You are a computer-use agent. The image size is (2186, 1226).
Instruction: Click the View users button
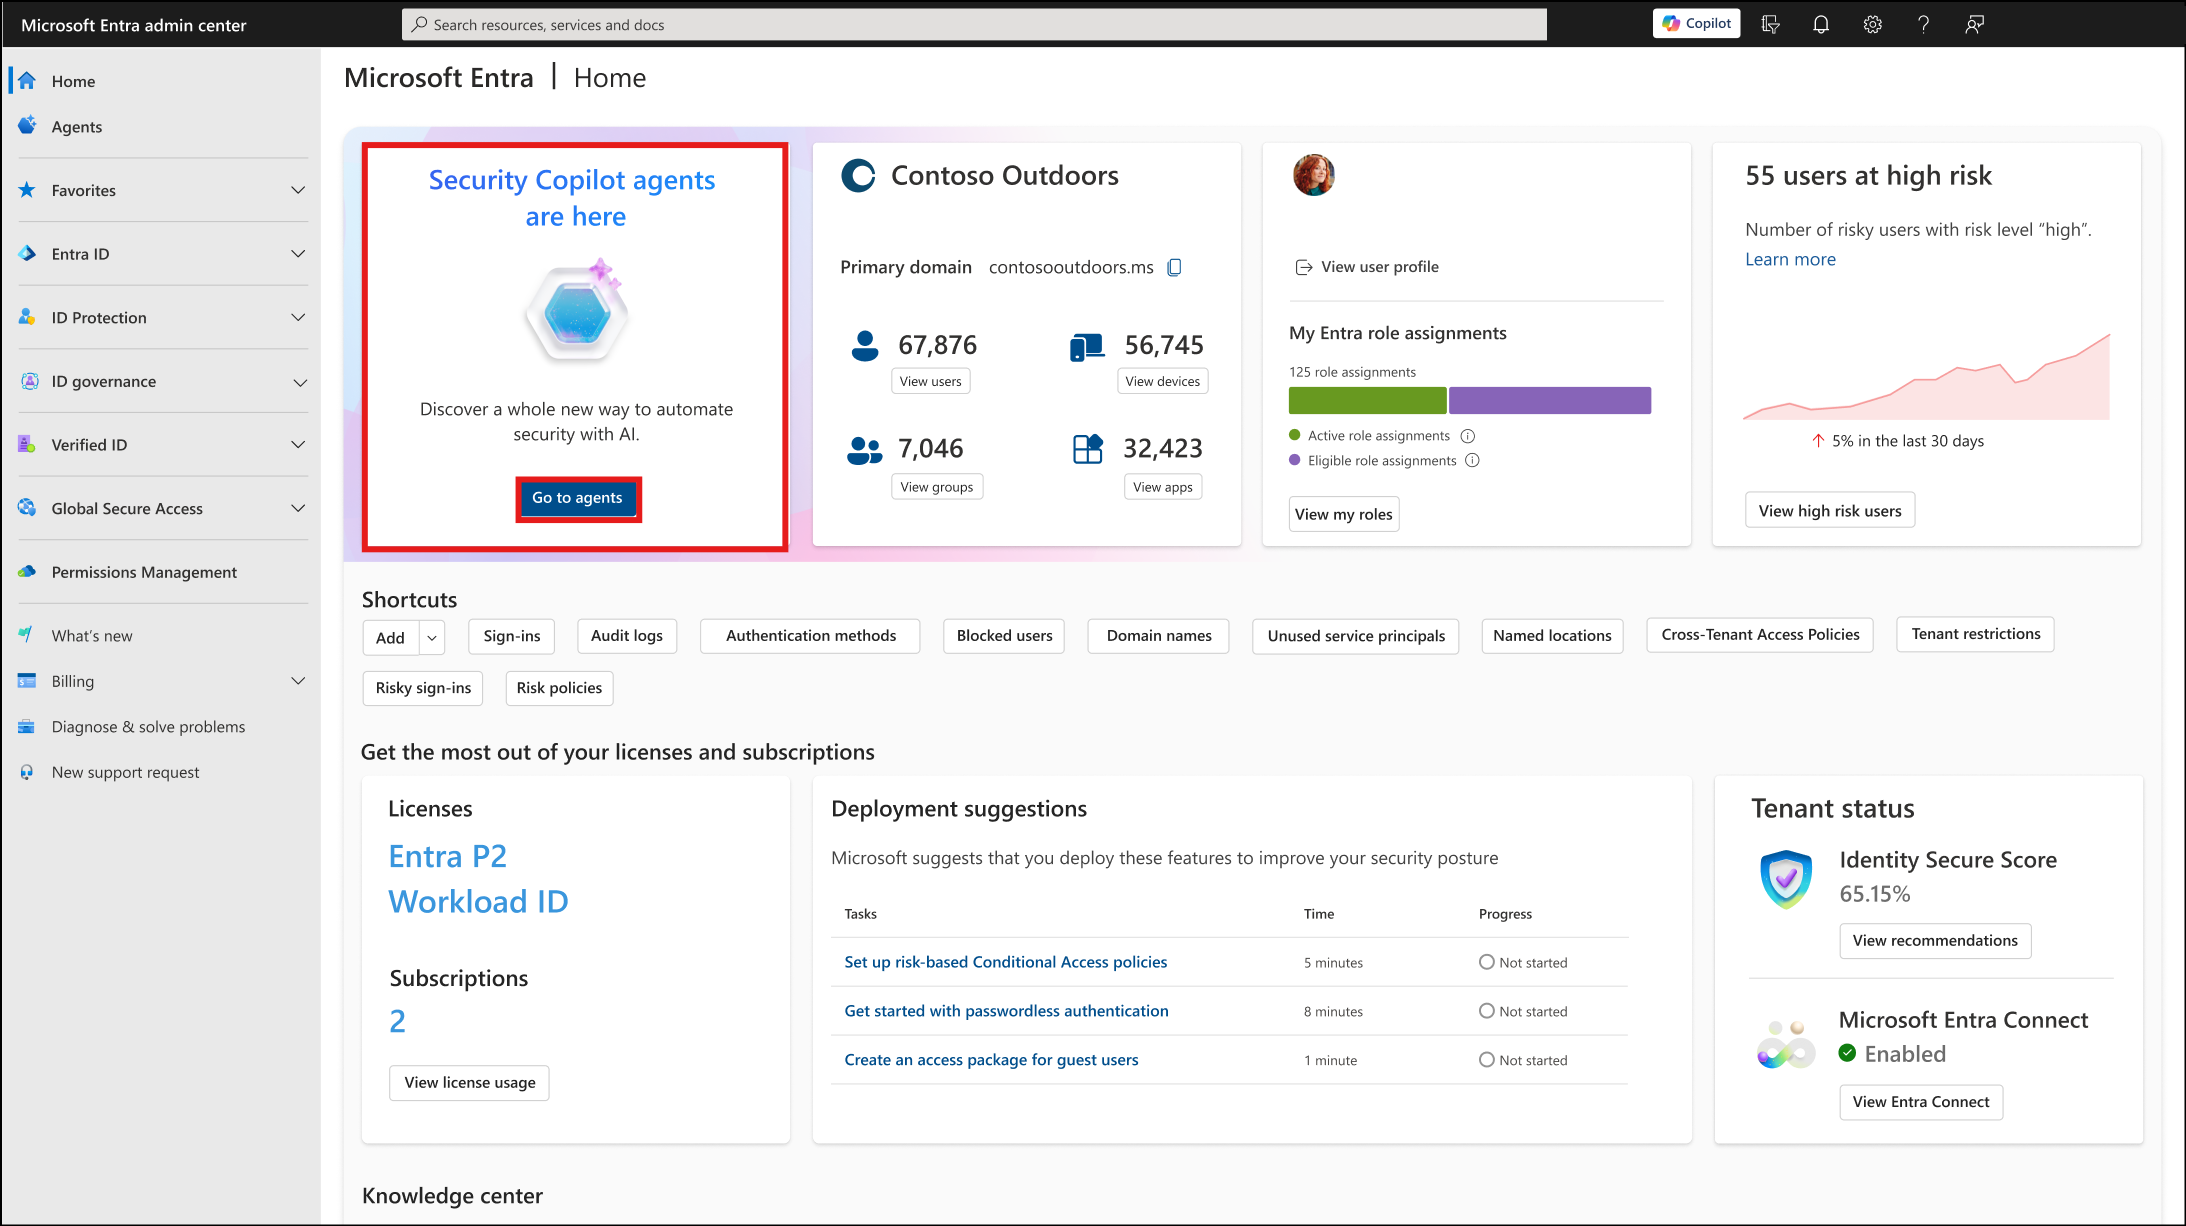pos(930,381)
